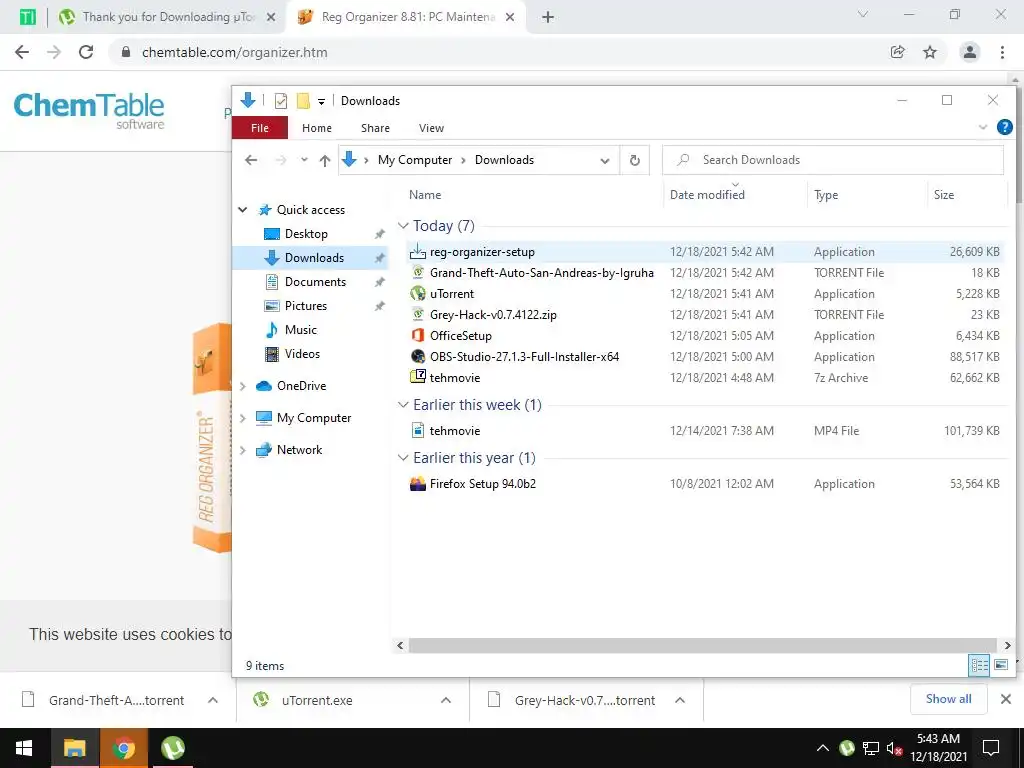Open a new Chrome tab
The width and height of the screenshot is (1024, 768).
tap(548, 17)
